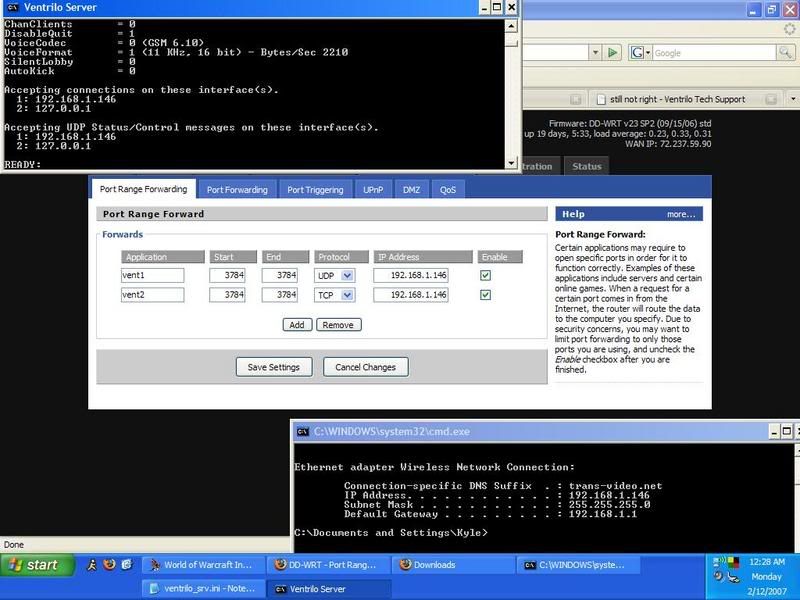Screen dimensions: 800x600
Task: Click the Remove button under Forwards
Action: (x=338, y=325)
